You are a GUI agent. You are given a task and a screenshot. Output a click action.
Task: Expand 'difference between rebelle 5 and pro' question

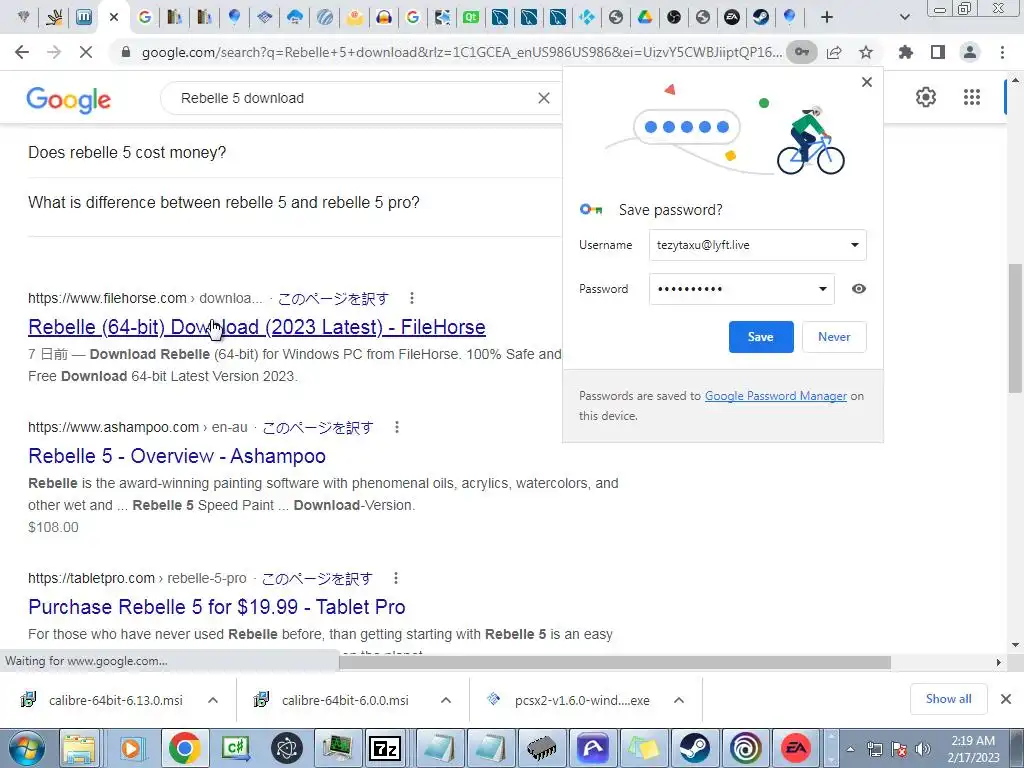(x=295, y=202)
